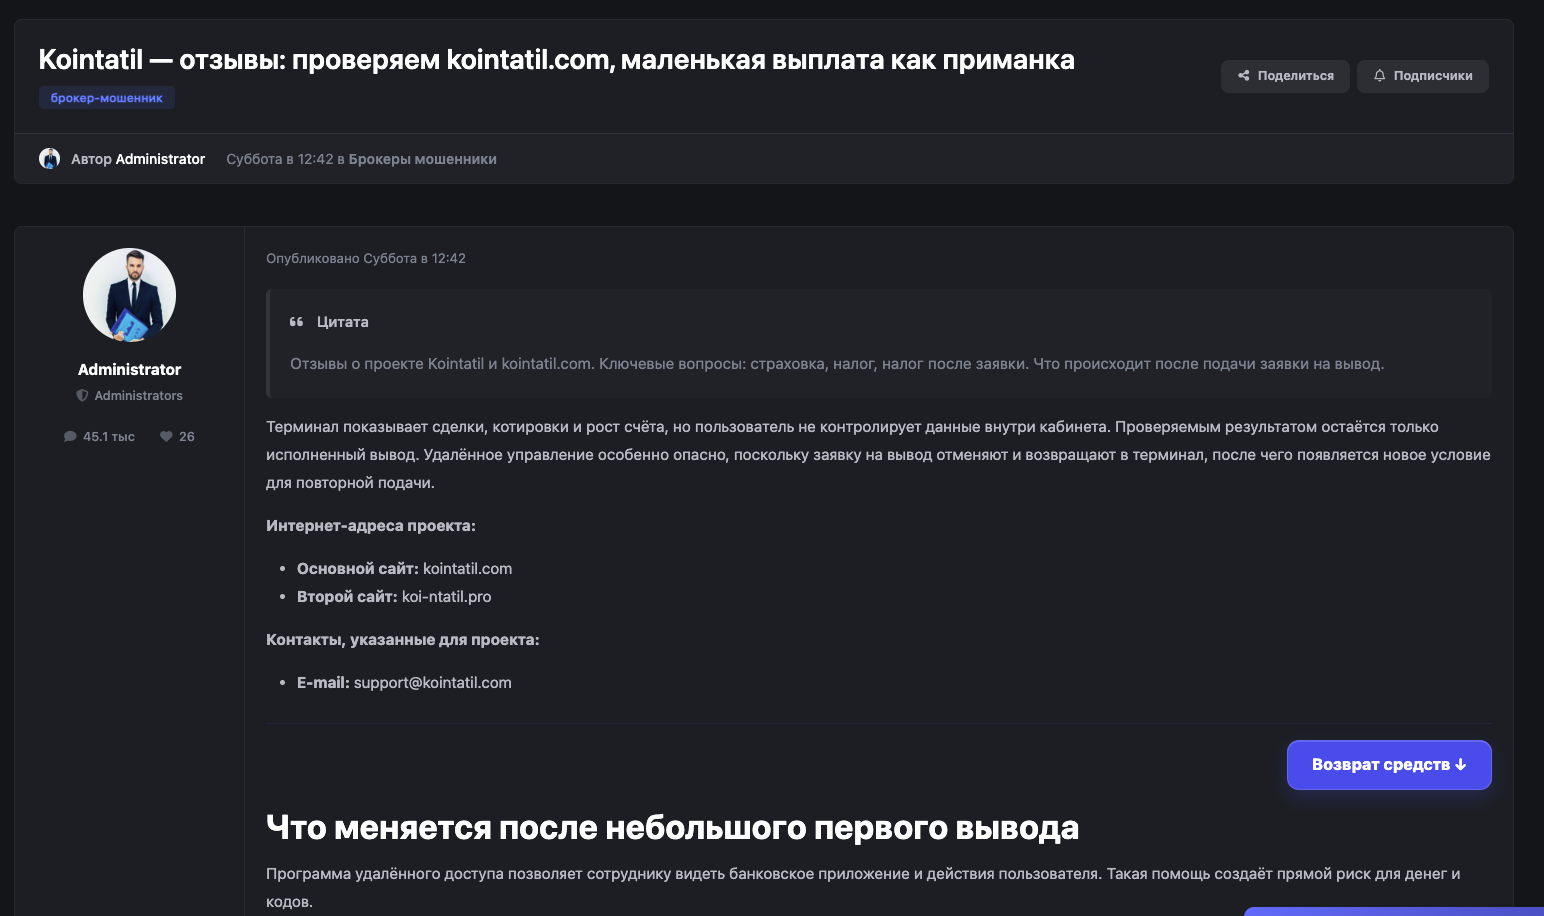
Task: Click the quoted text starting Отзывы о проекте Kointatil
Action: coord(837,364)
